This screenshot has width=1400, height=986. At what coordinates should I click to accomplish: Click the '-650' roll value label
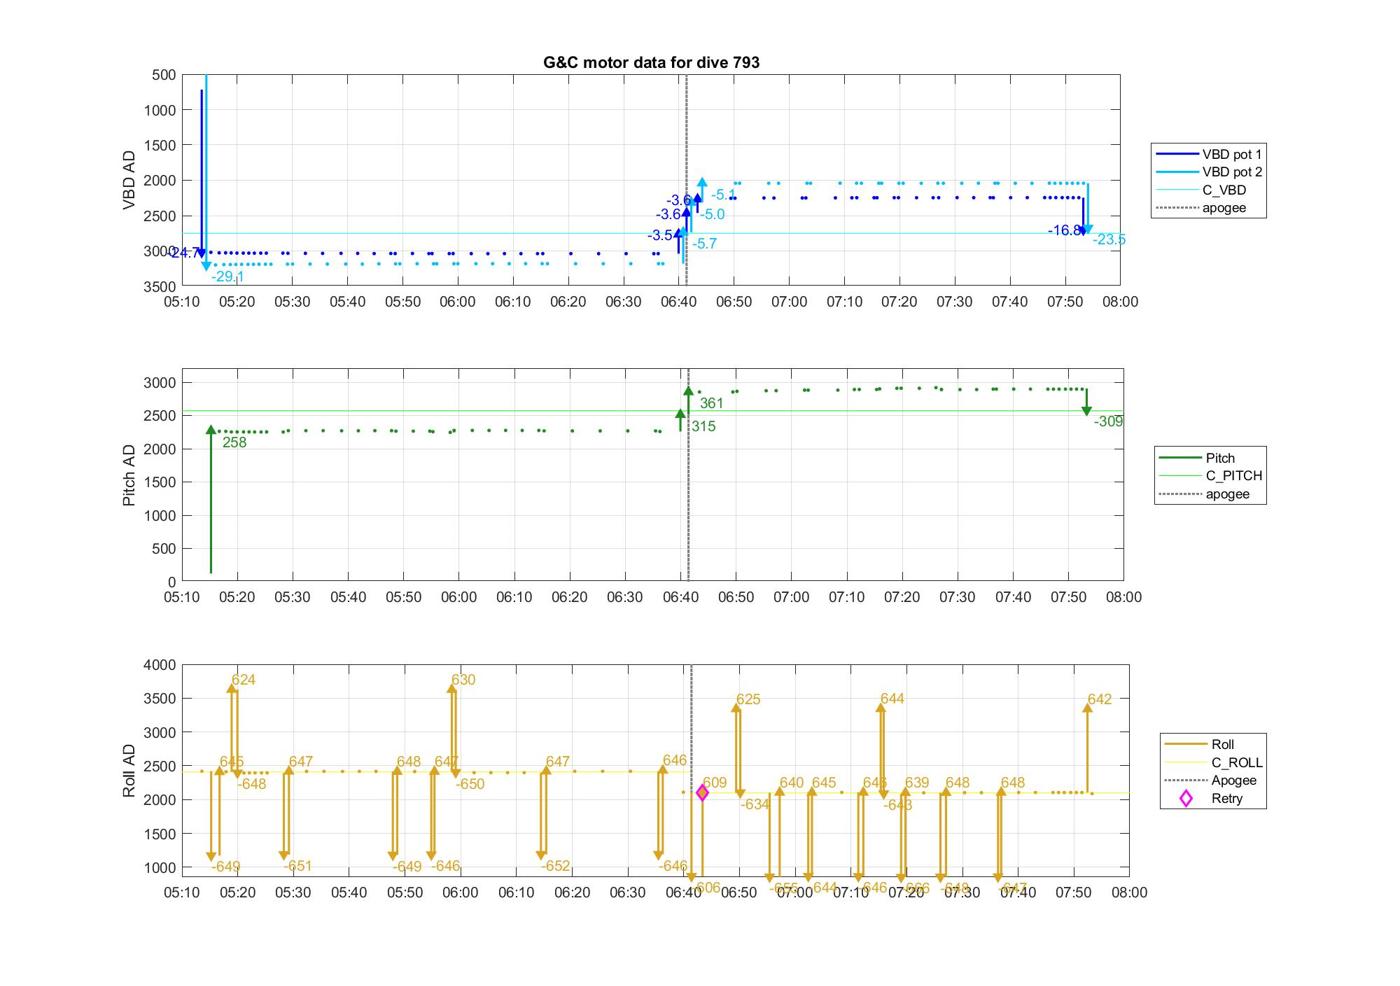coord(469,785)
